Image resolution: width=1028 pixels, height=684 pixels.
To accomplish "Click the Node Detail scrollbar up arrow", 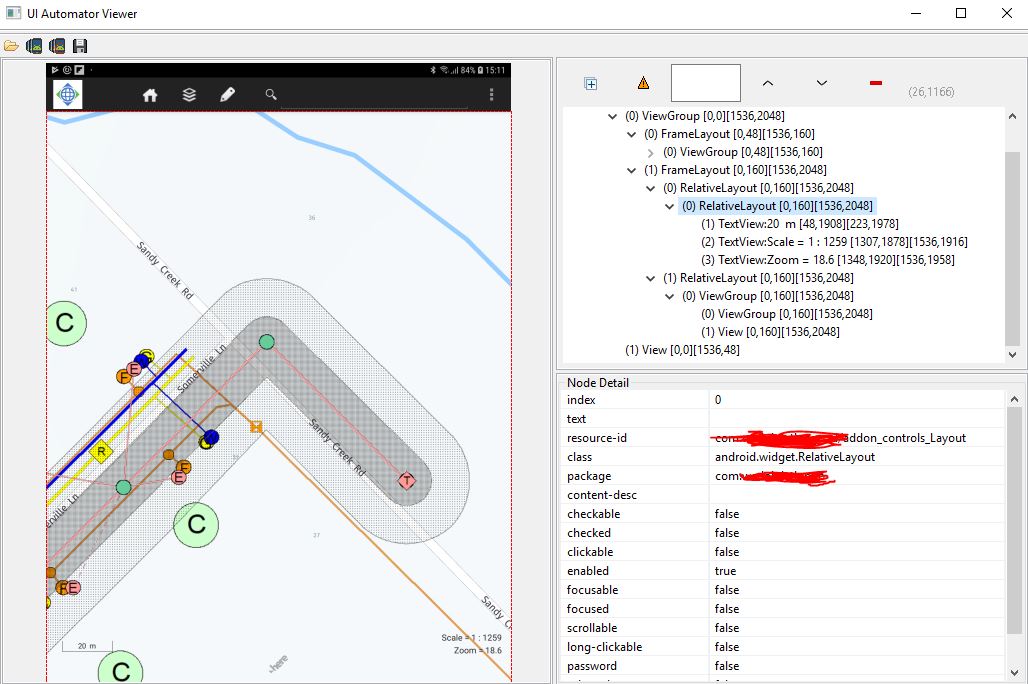I will [x=1014, y=399].
